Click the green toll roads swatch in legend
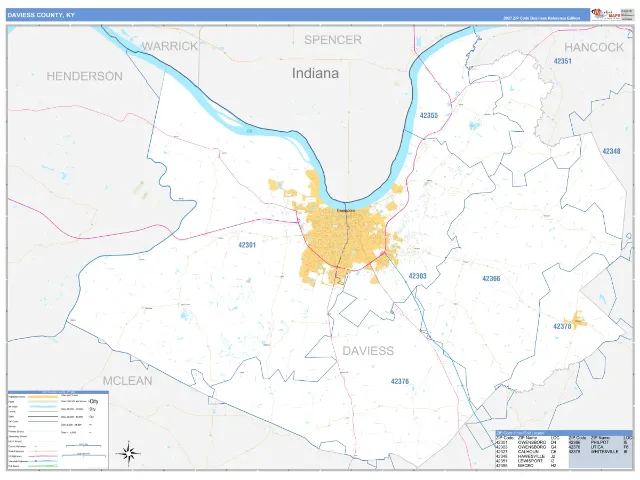The image size is (640, 480). click(43, 466)
